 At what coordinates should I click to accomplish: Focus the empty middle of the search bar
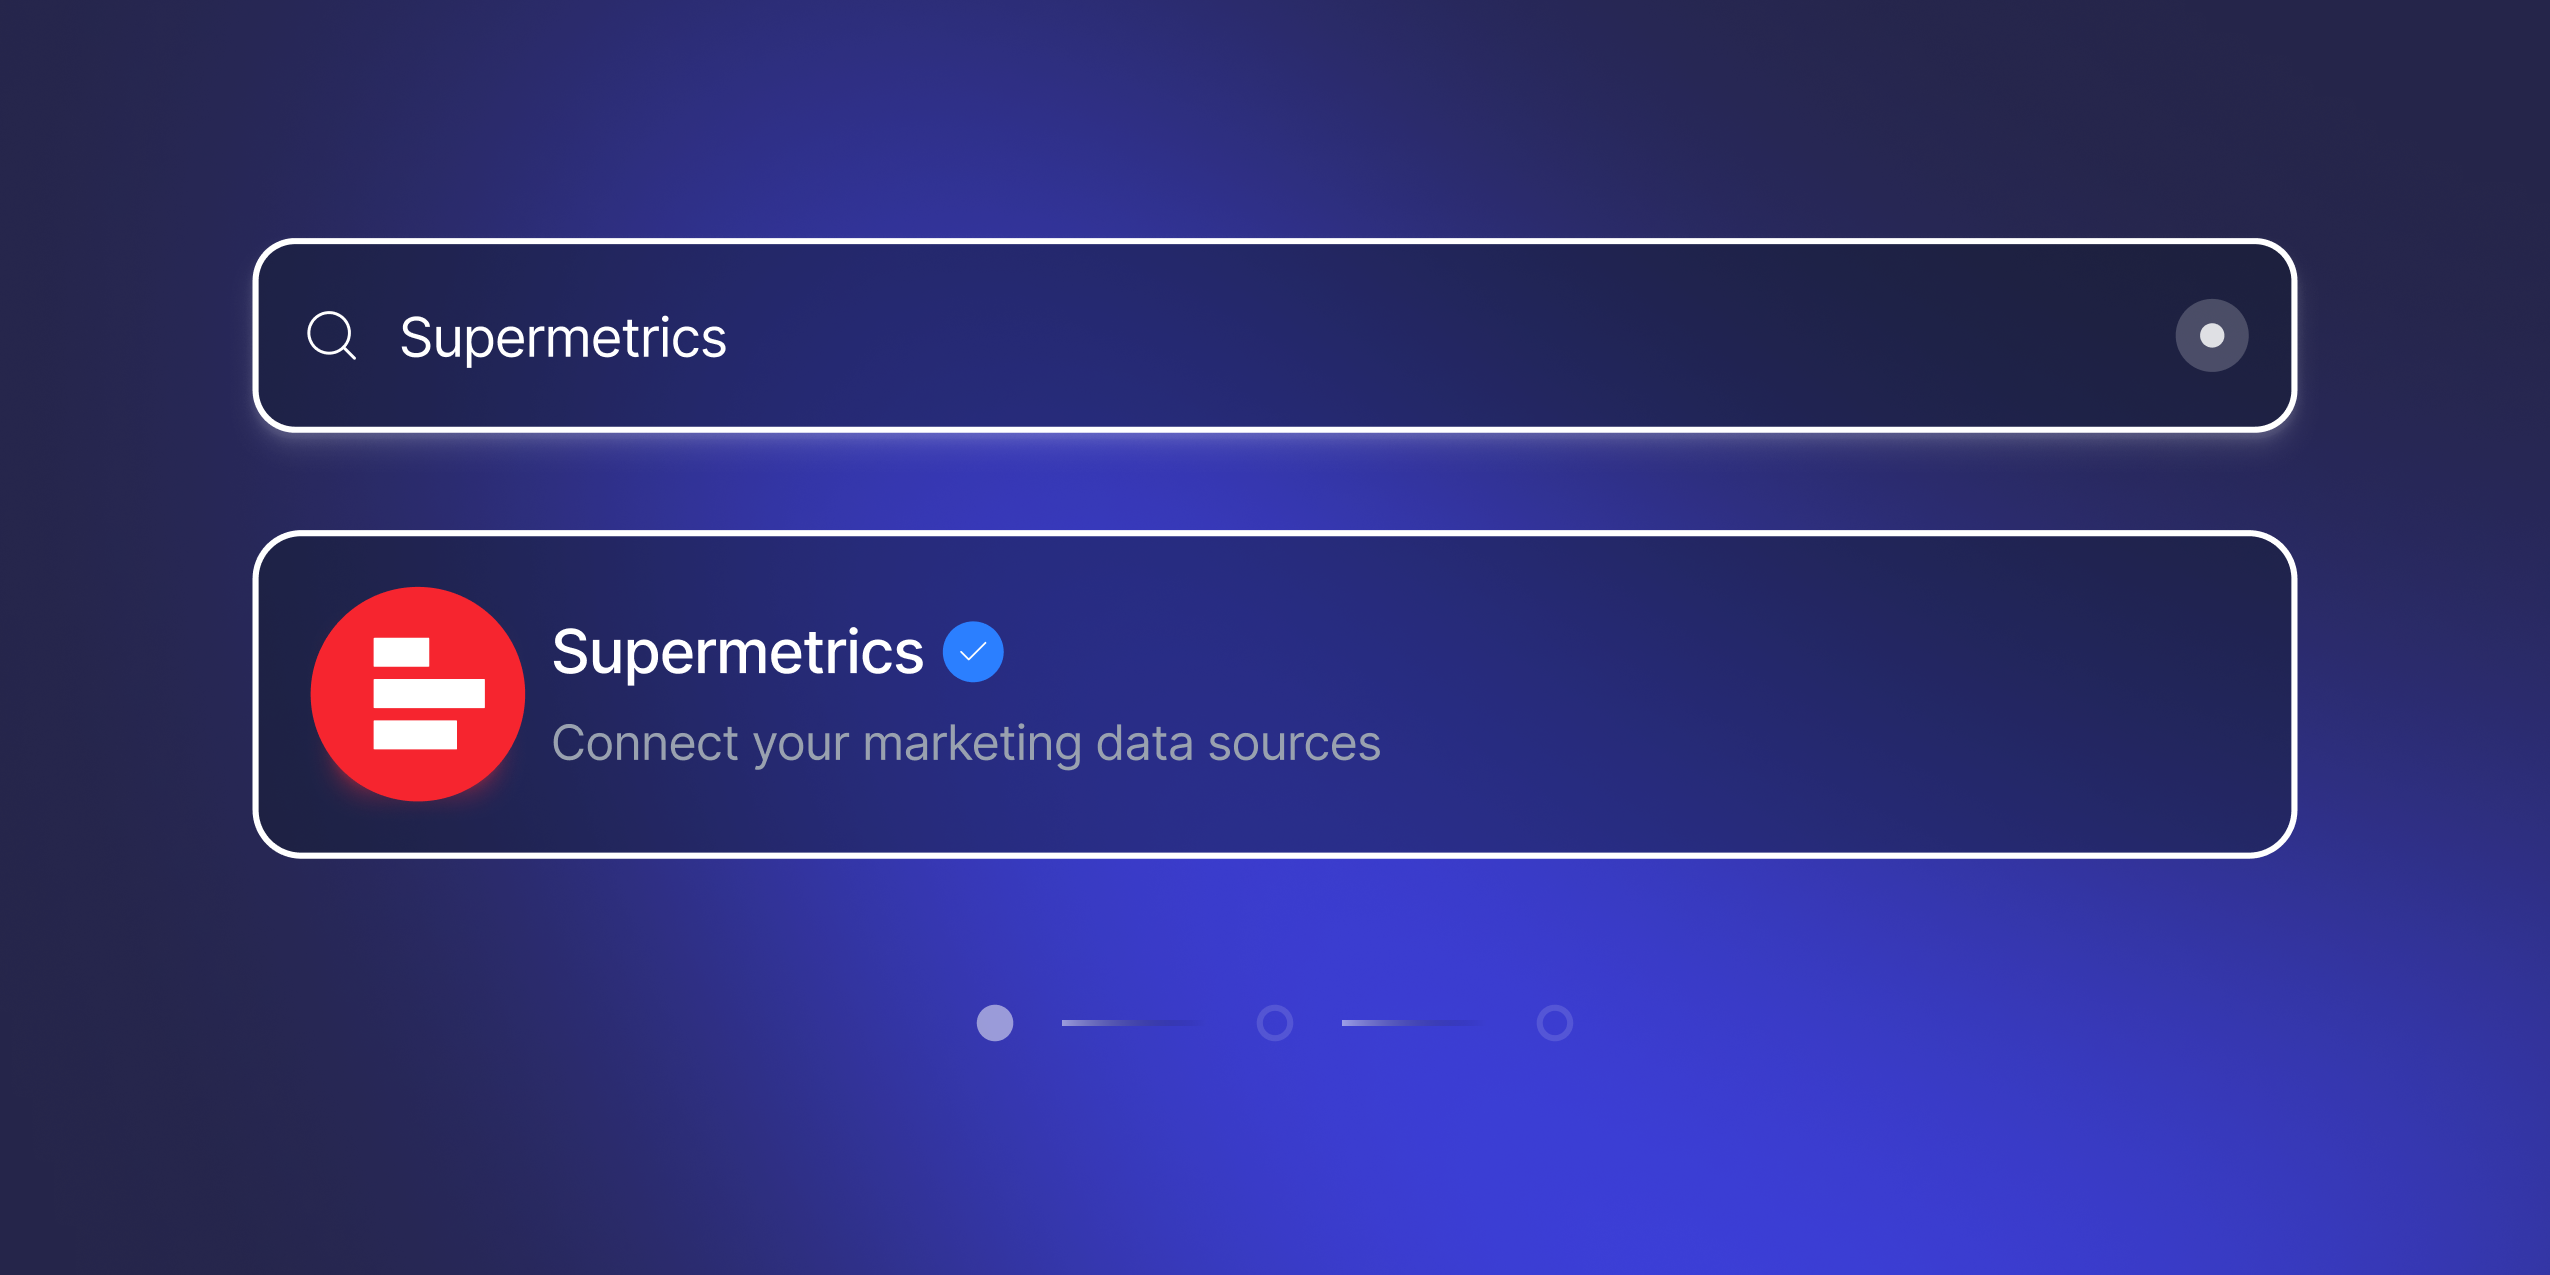[1400, 336]
